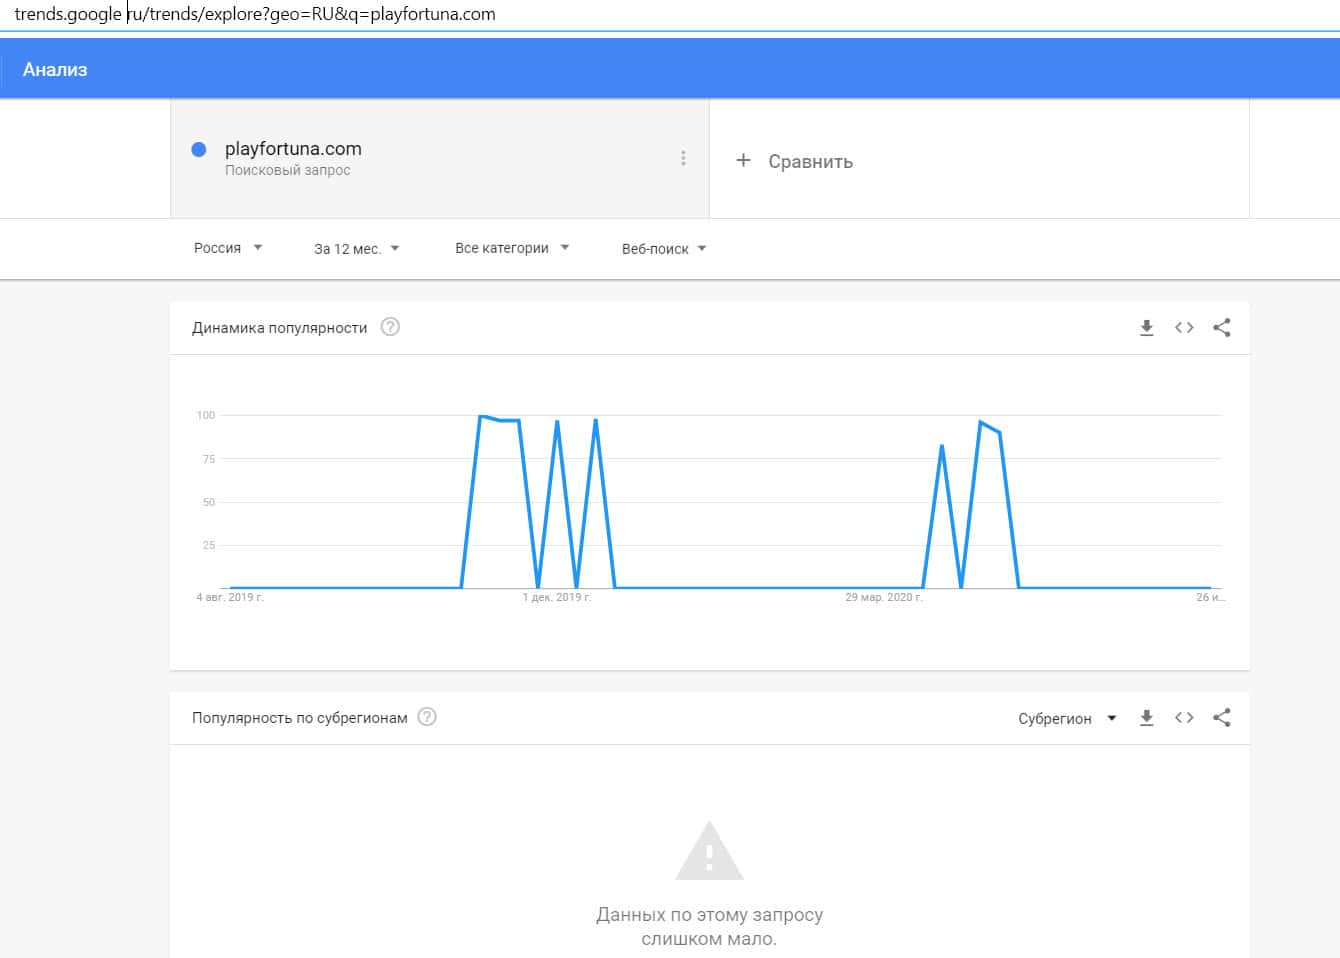Open the playfortuna.com term options menu
This screenshot has height=958, width=1340.
[x=683, y=158]
